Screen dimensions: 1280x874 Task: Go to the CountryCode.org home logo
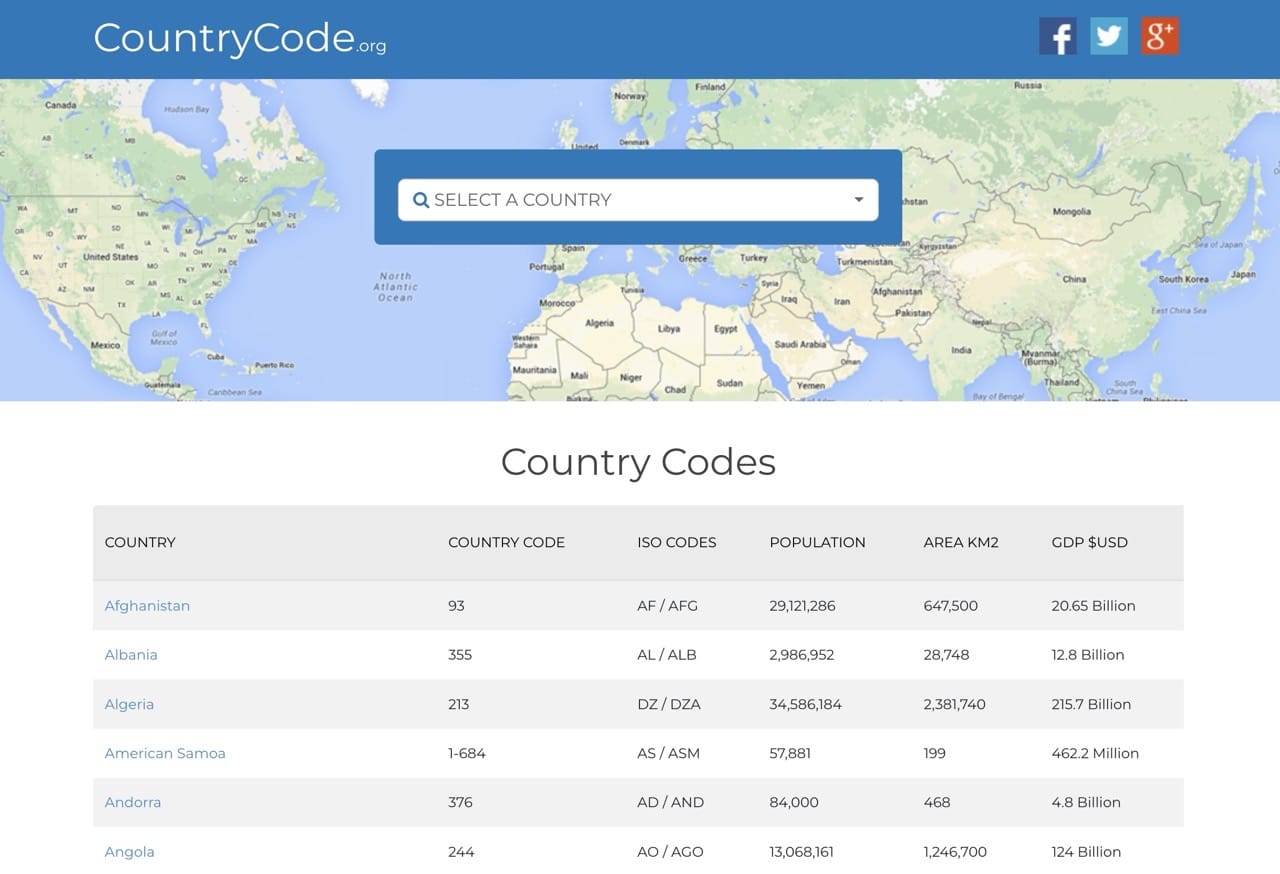tap(240, 38)
